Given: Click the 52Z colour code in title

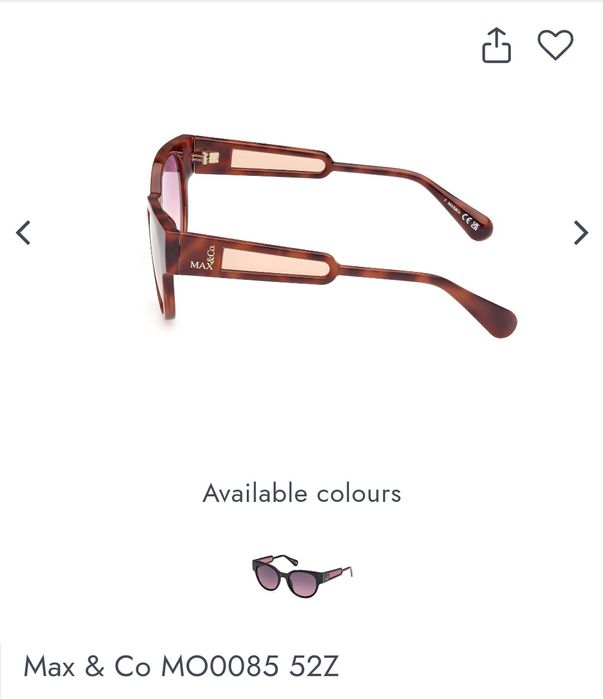Looking at the screenshot, I should [314, 667].
